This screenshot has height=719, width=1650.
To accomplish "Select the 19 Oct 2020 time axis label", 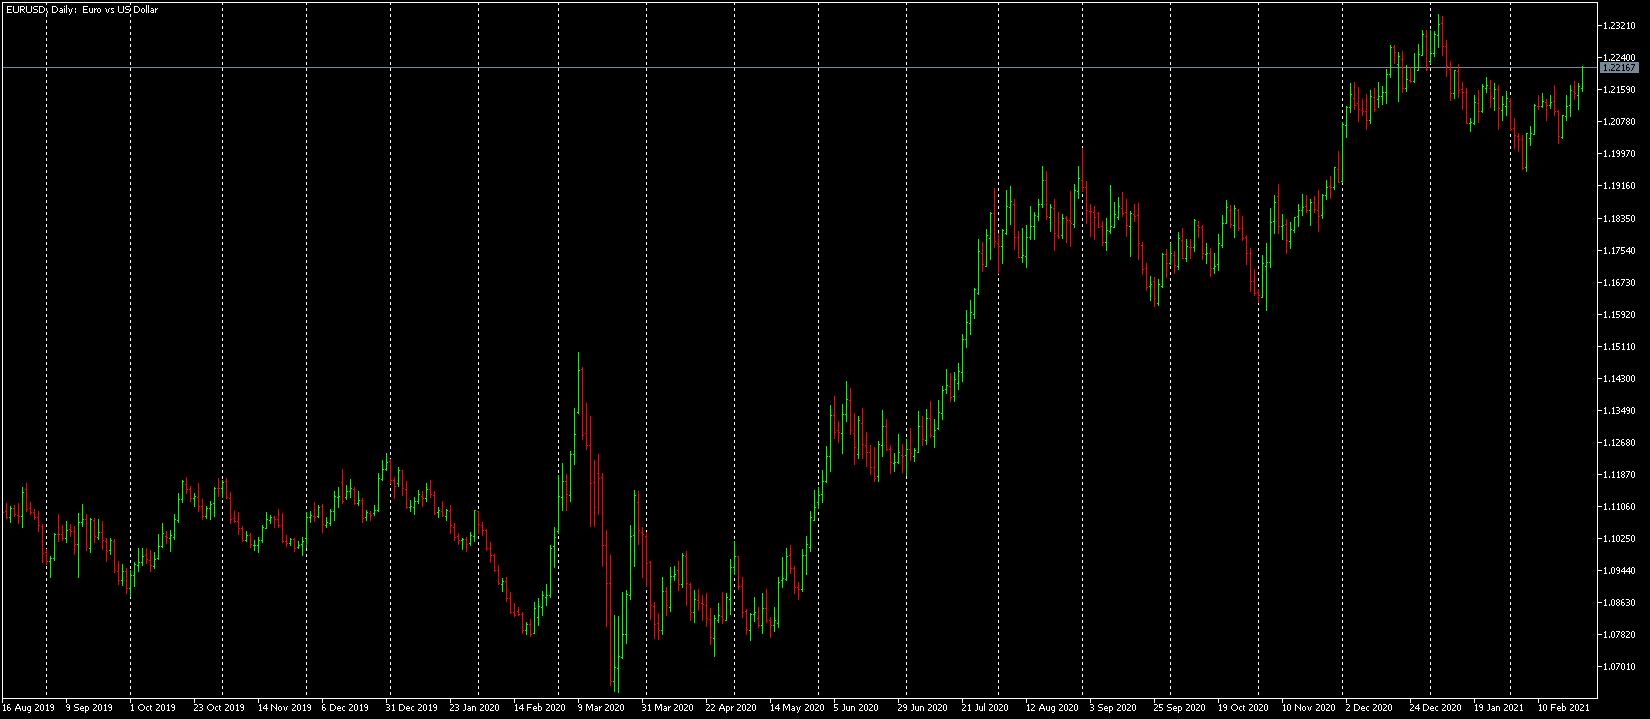I will [1243, 708].
